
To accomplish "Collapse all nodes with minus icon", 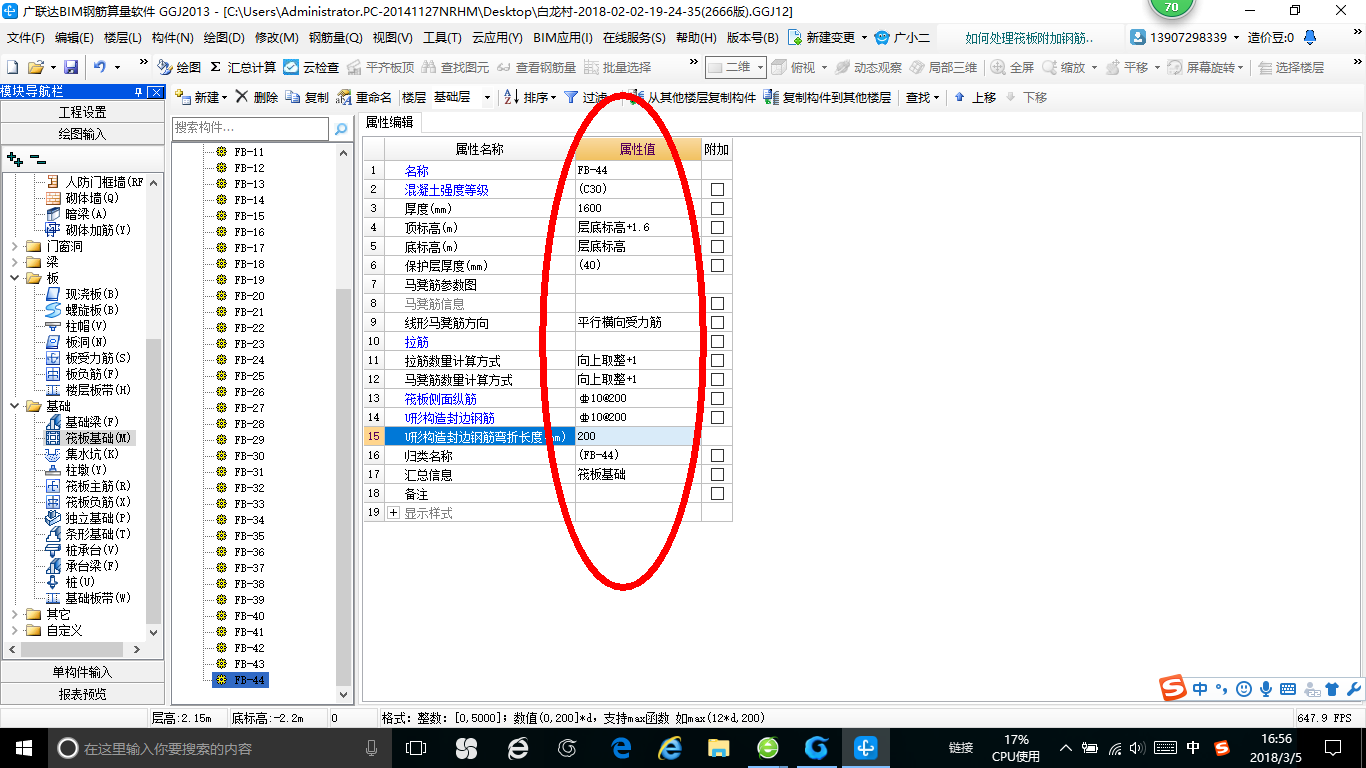I will coord(37,158).
